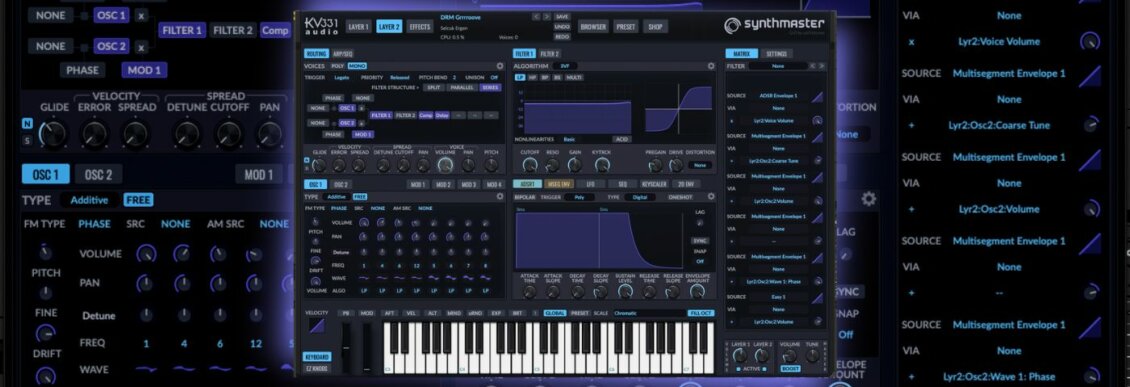Viewport: 1130px width, 387px height.
Task: Click the envelope Release Time knob
Action: (x=649, y=292)
